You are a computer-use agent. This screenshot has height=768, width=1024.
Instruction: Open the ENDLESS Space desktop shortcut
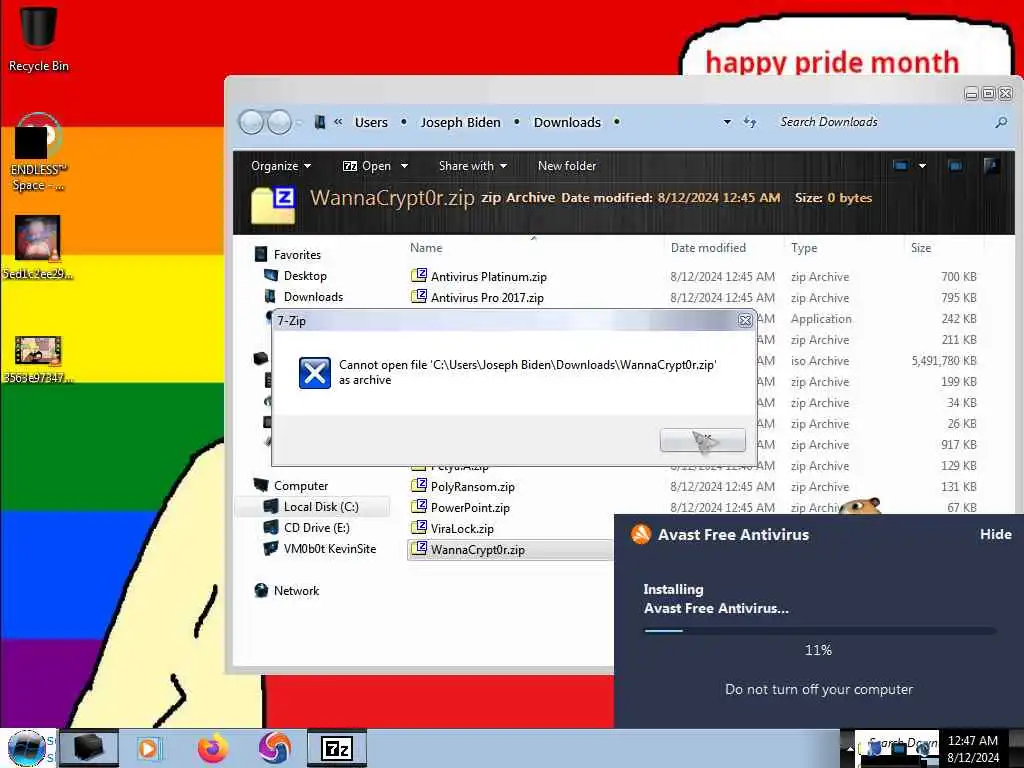pos(38,153)
